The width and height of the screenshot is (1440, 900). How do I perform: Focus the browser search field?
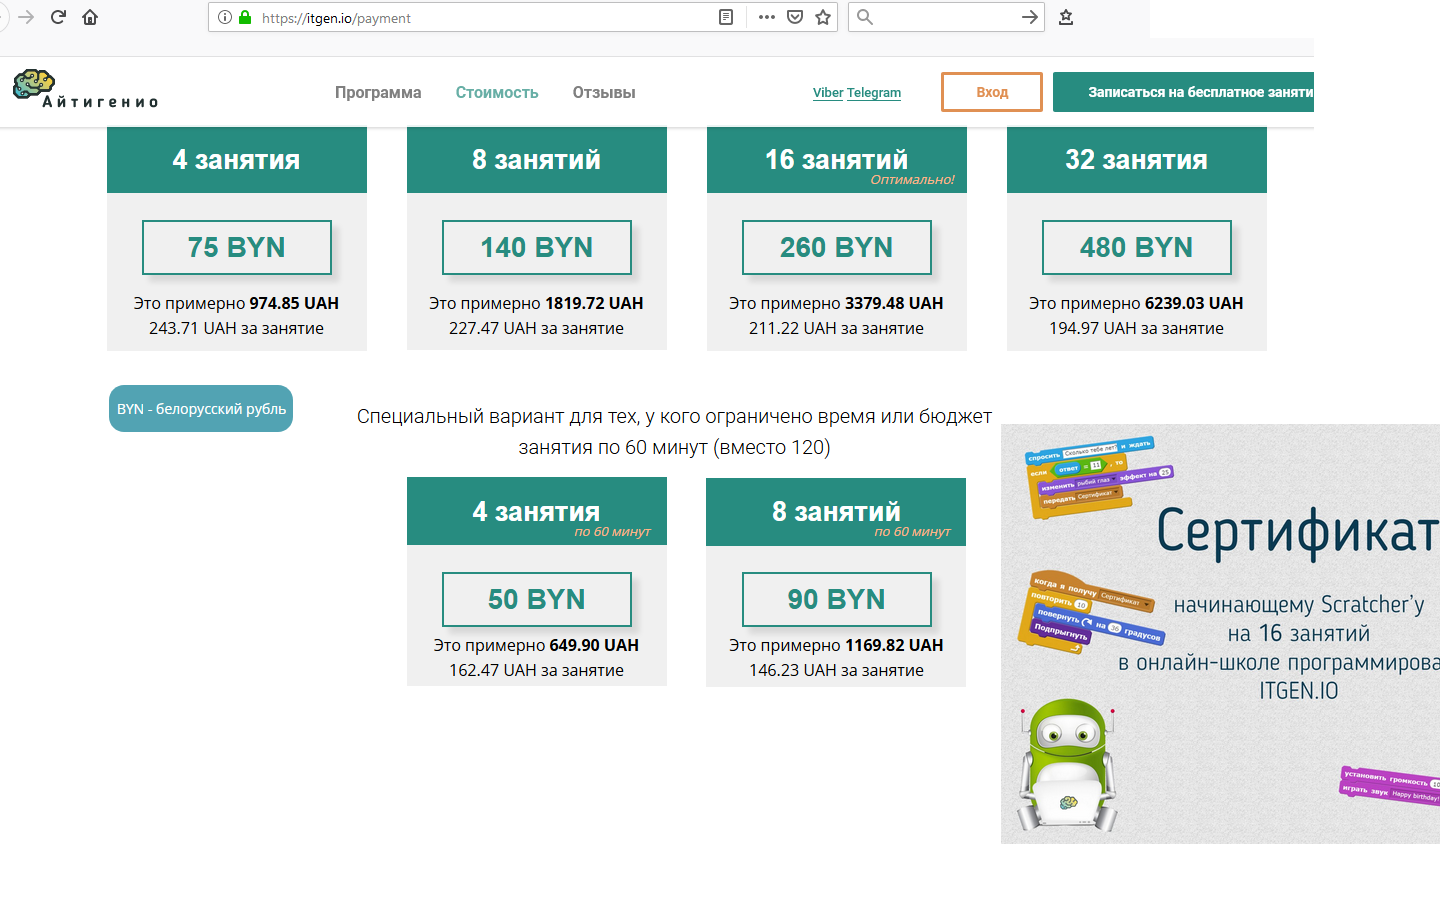[945, 17]
